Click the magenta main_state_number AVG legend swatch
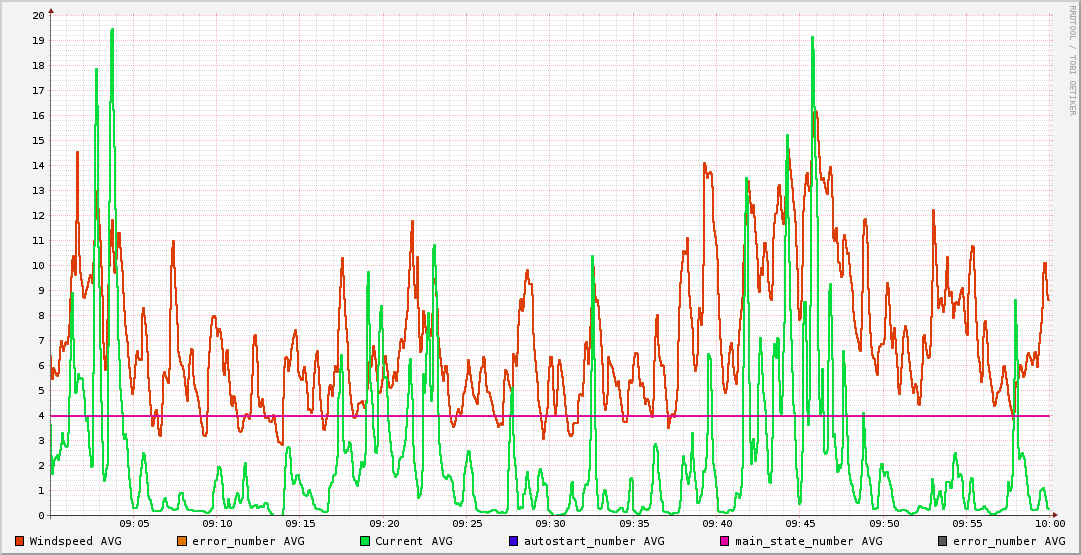Image resolution: width=1081 pixels, height=555 pixels. point(724,541)
